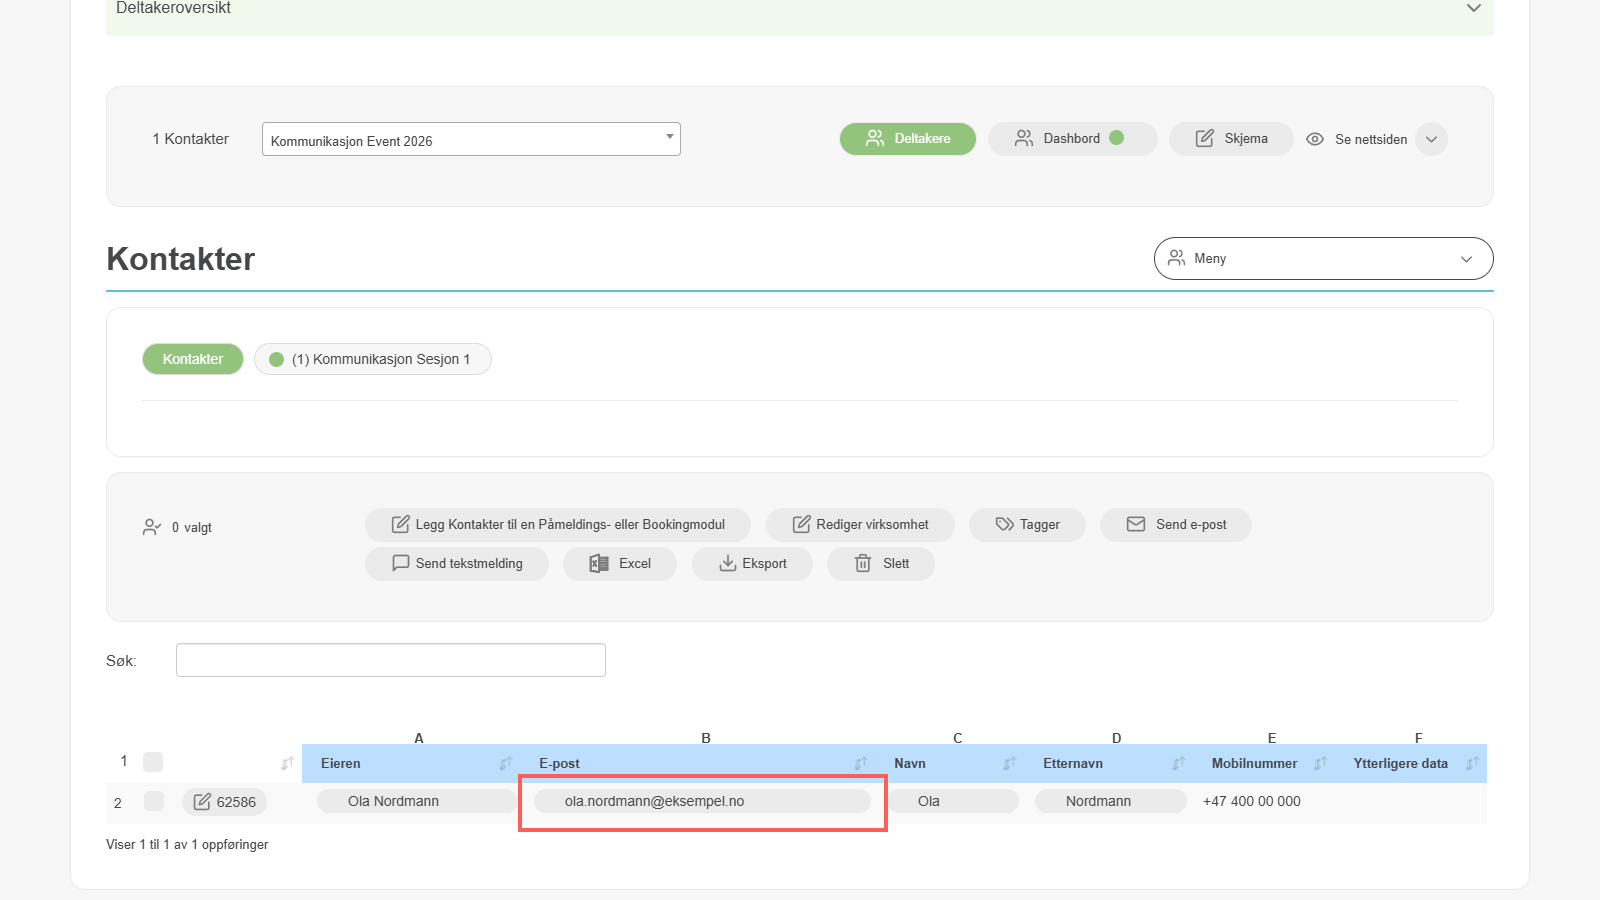This screenshot has width=1600, height=900.
Task: Click Send e-post button
Action: point(1176,525)
